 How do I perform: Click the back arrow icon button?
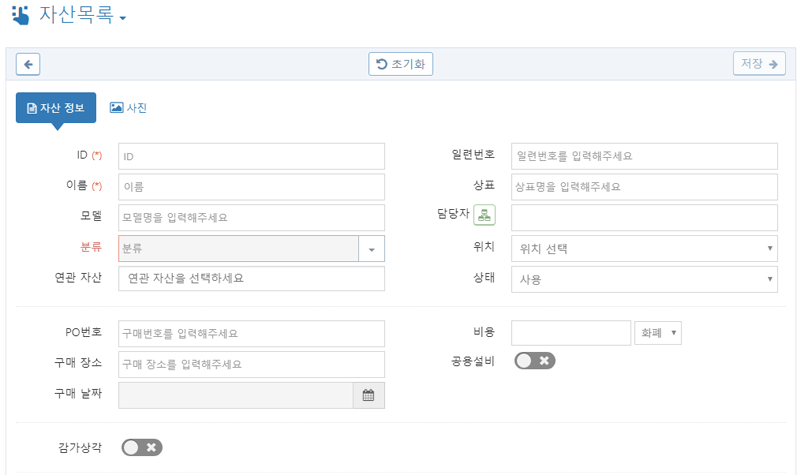point(28,64)
